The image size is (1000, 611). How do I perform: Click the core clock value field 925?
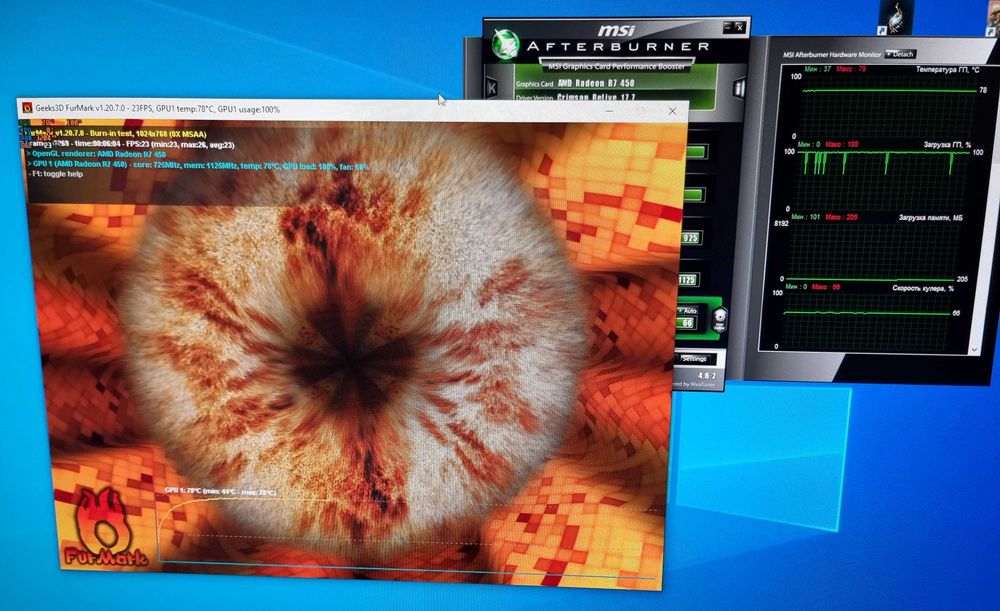tap(690, 238)
